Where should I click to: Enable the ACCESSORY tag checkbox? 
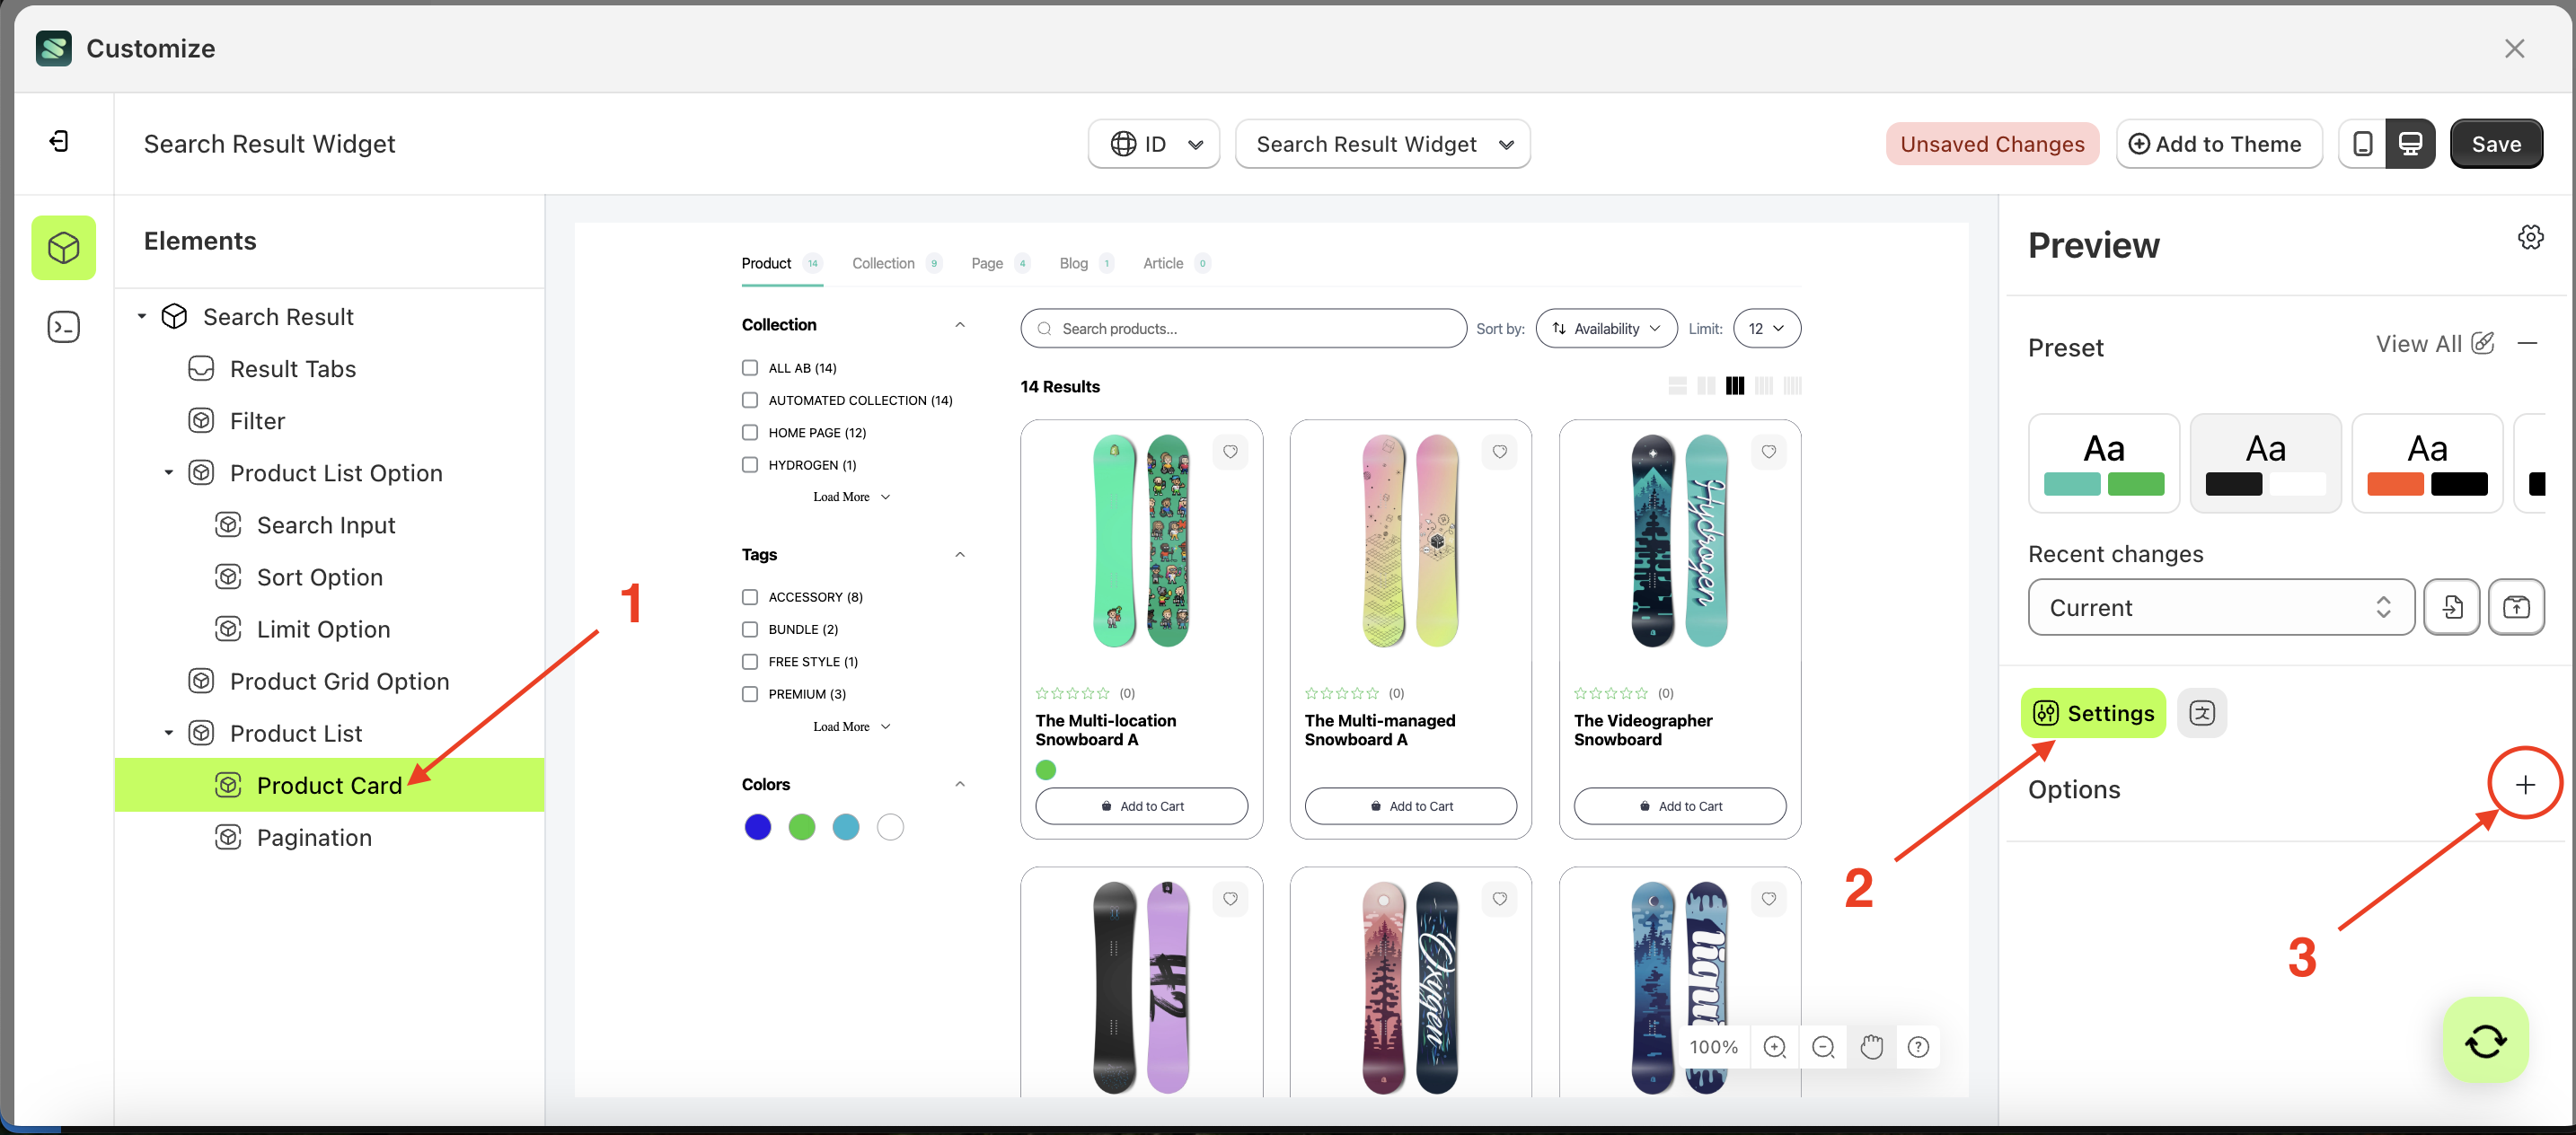point(749,597)
